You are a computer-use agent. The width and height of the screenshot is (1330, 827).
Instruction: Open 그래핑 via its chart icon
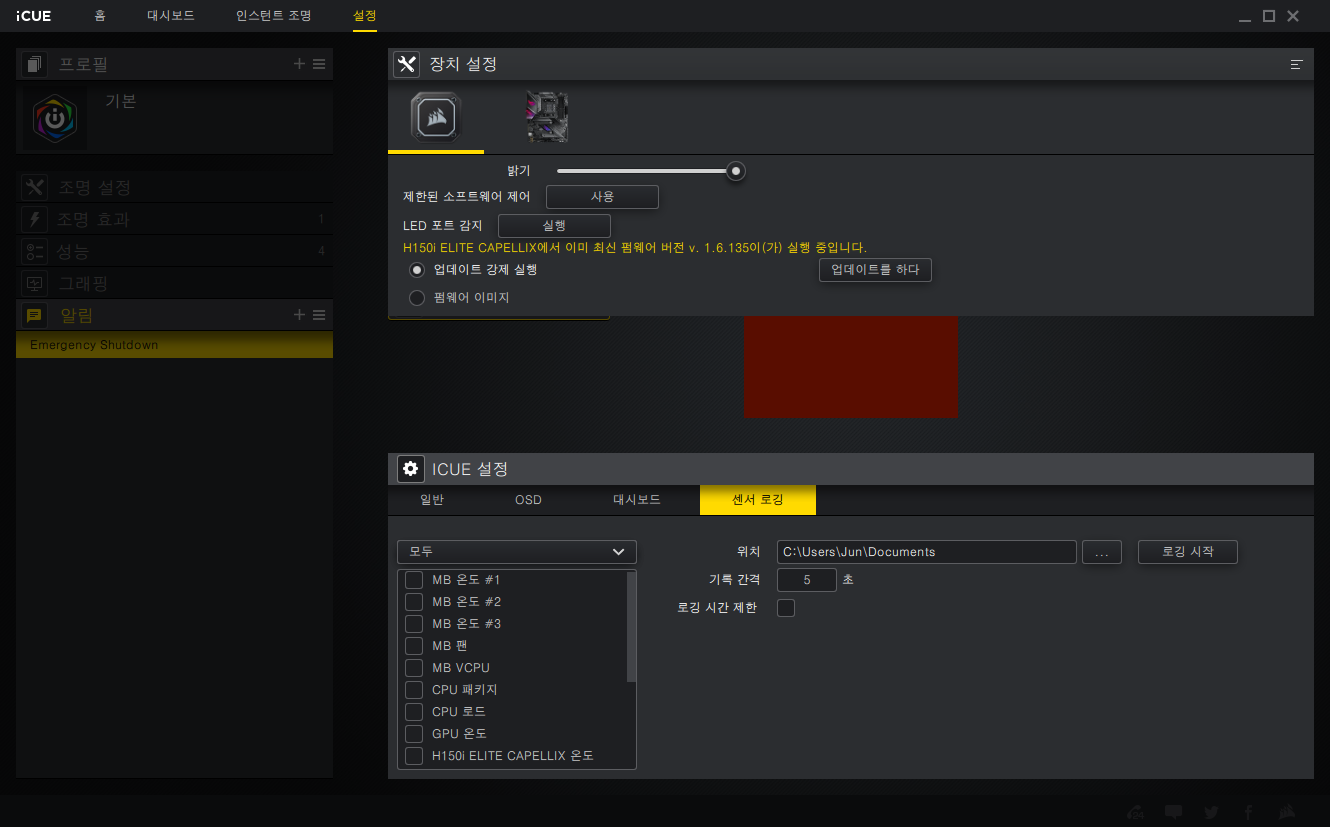click(35, 283)
